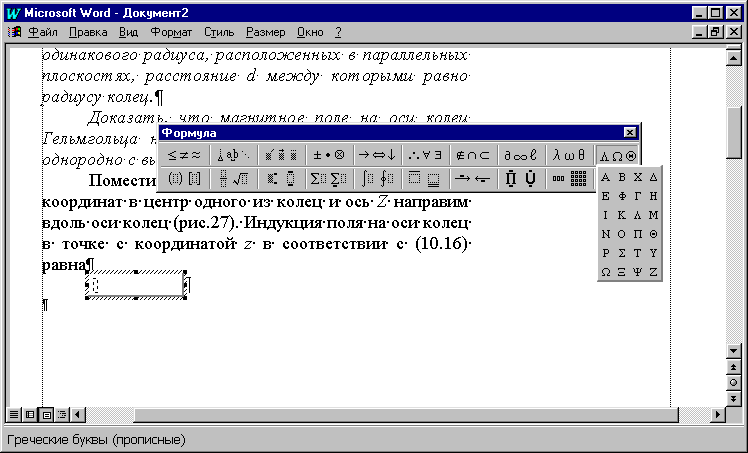Insert capital Theta from Greek palette
This screenshot has width=748, height=453.
654,234
